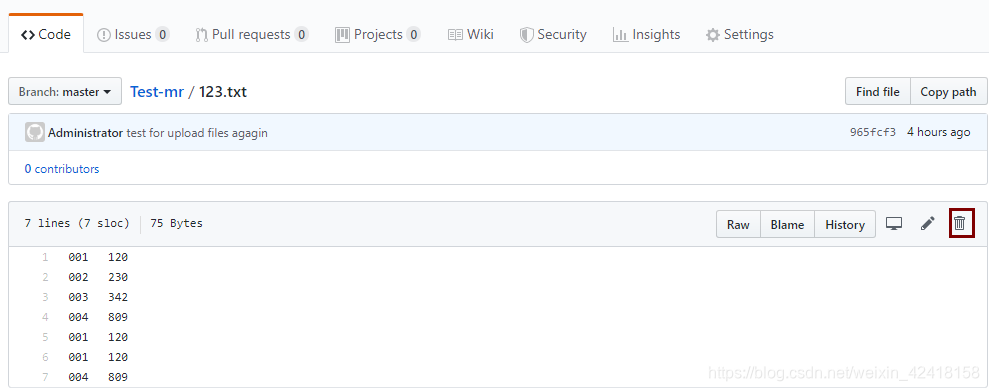The height and width of the screenshot is (391, 989).
Task: Click the Copy path button
Action: tap(948, 92)
